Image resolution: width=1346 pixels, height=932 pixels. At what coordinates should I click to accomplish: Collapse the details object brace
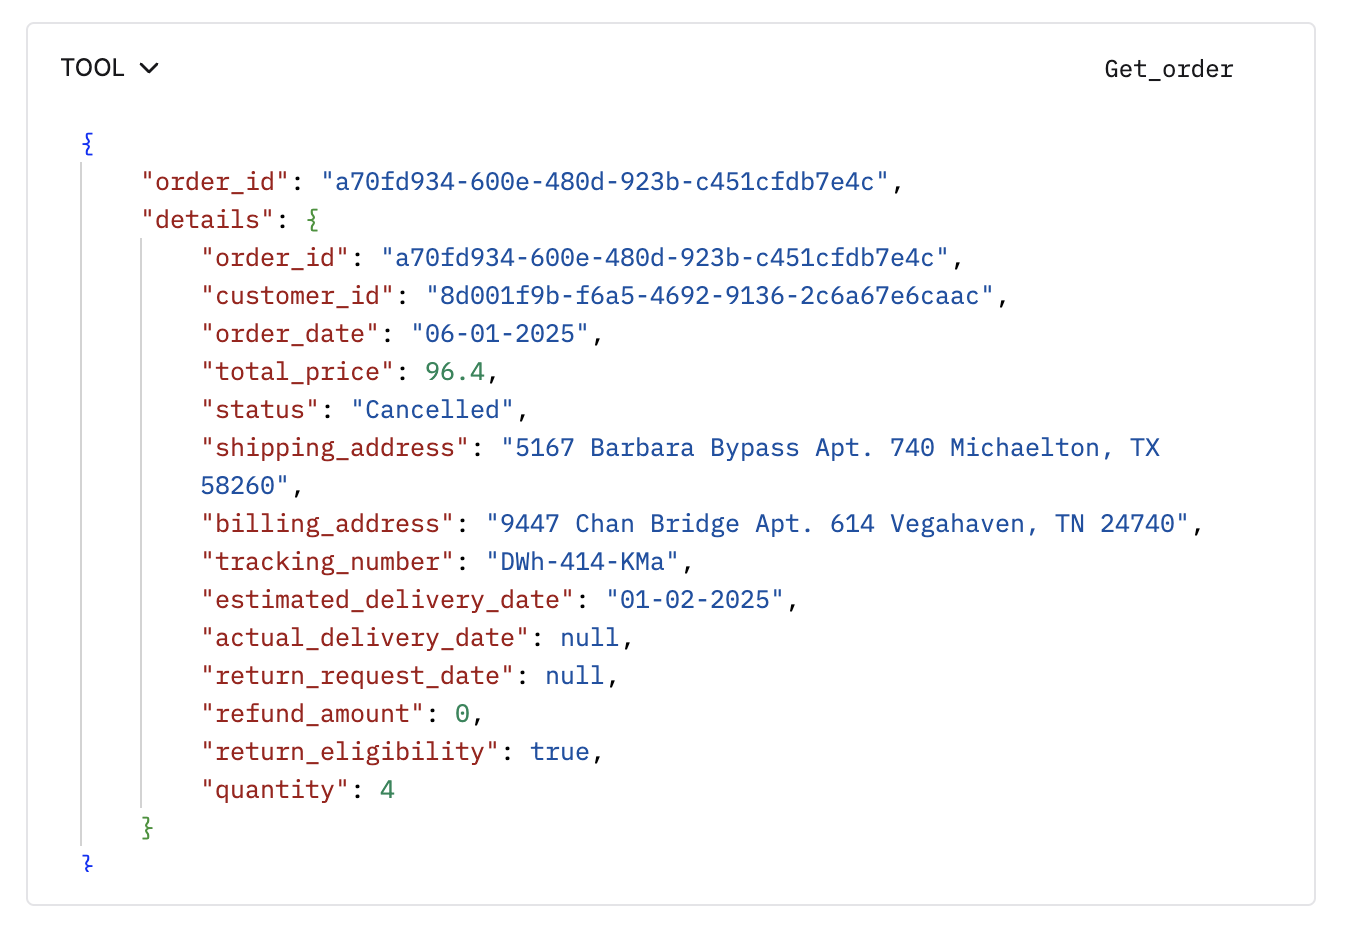313,220
